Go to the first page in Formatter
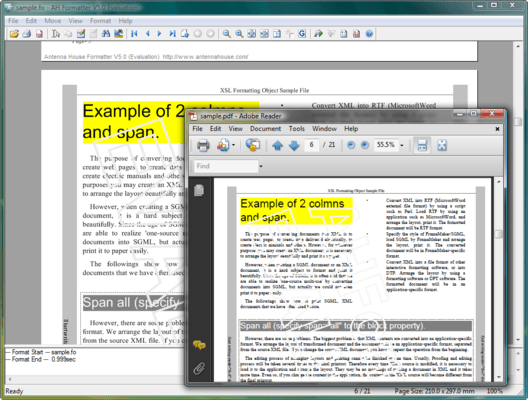Screen dimensions: 528x400 134,34
